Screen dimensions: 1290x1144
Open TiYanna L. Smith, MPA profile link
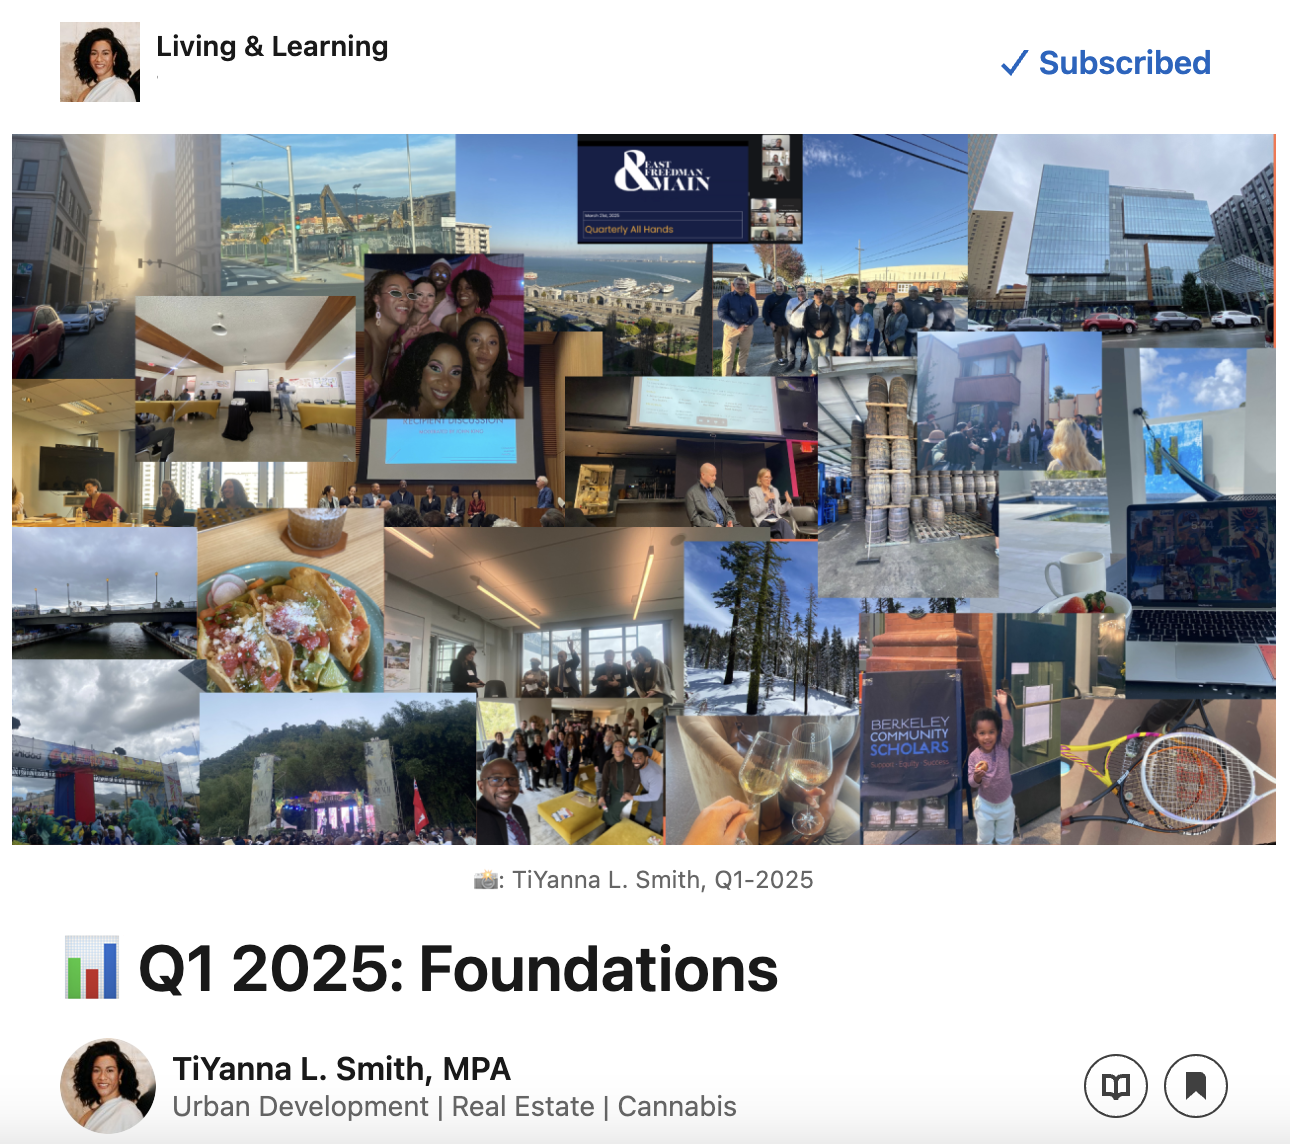[x=341, y=1068]
